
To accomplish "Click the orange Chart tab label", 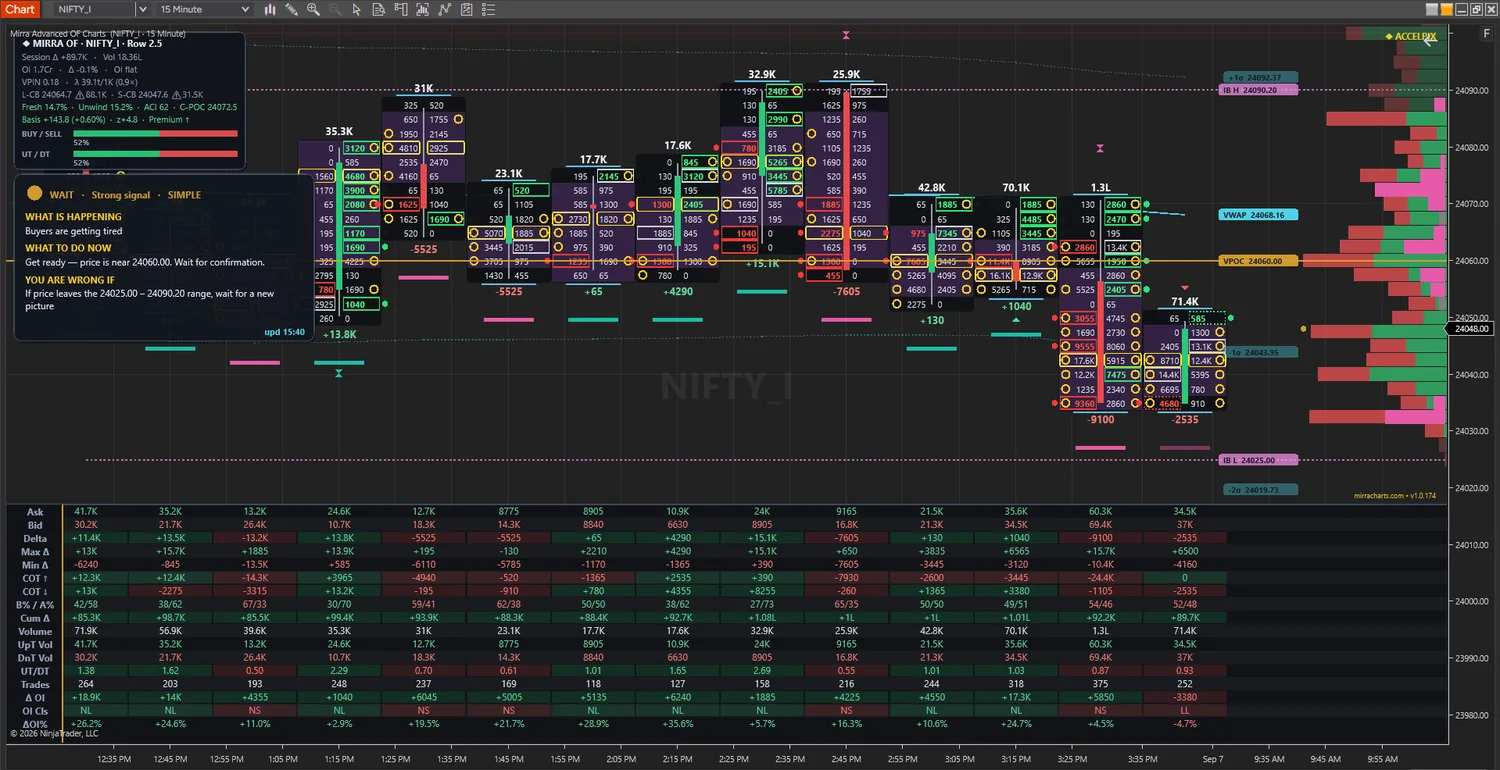I will 19,9.
